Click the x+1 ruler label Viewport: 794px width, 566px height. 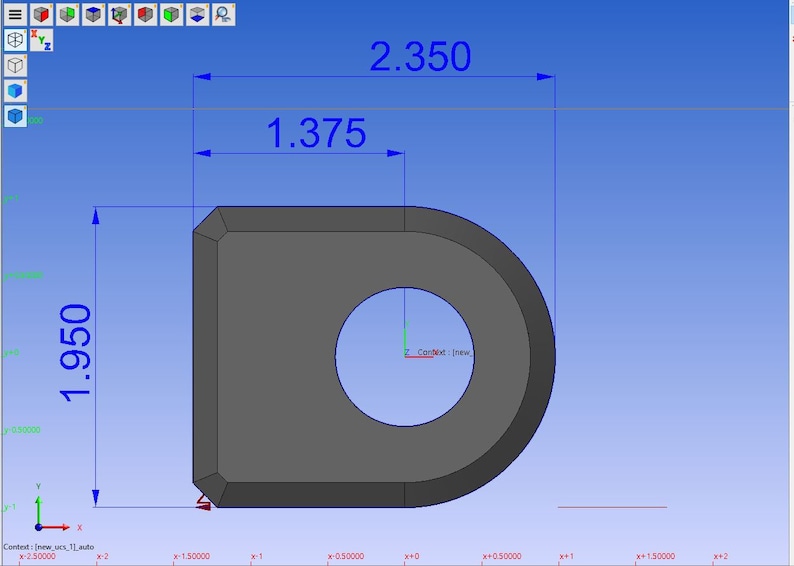(x=566, y=556)
